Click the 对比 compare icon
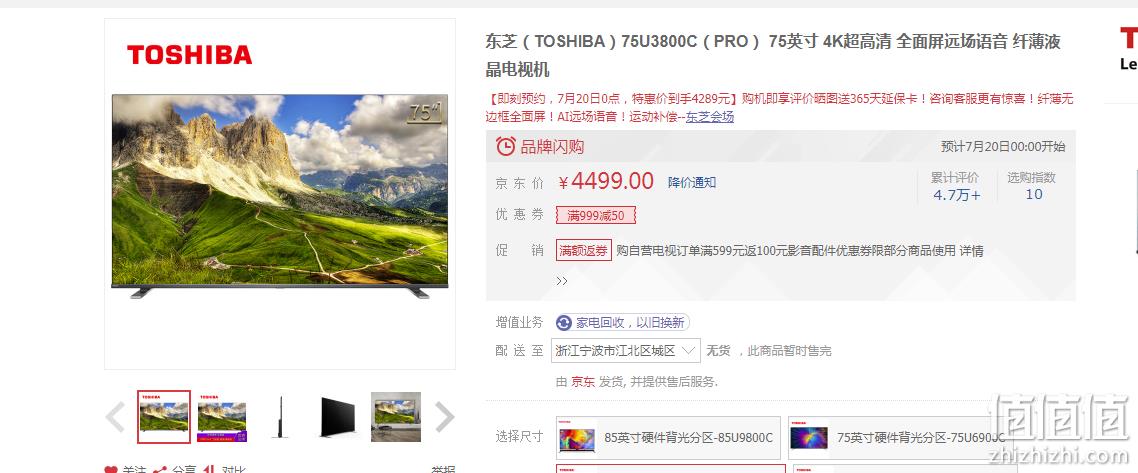Viewport: 1138px width, 473px height. click(209, 470)
